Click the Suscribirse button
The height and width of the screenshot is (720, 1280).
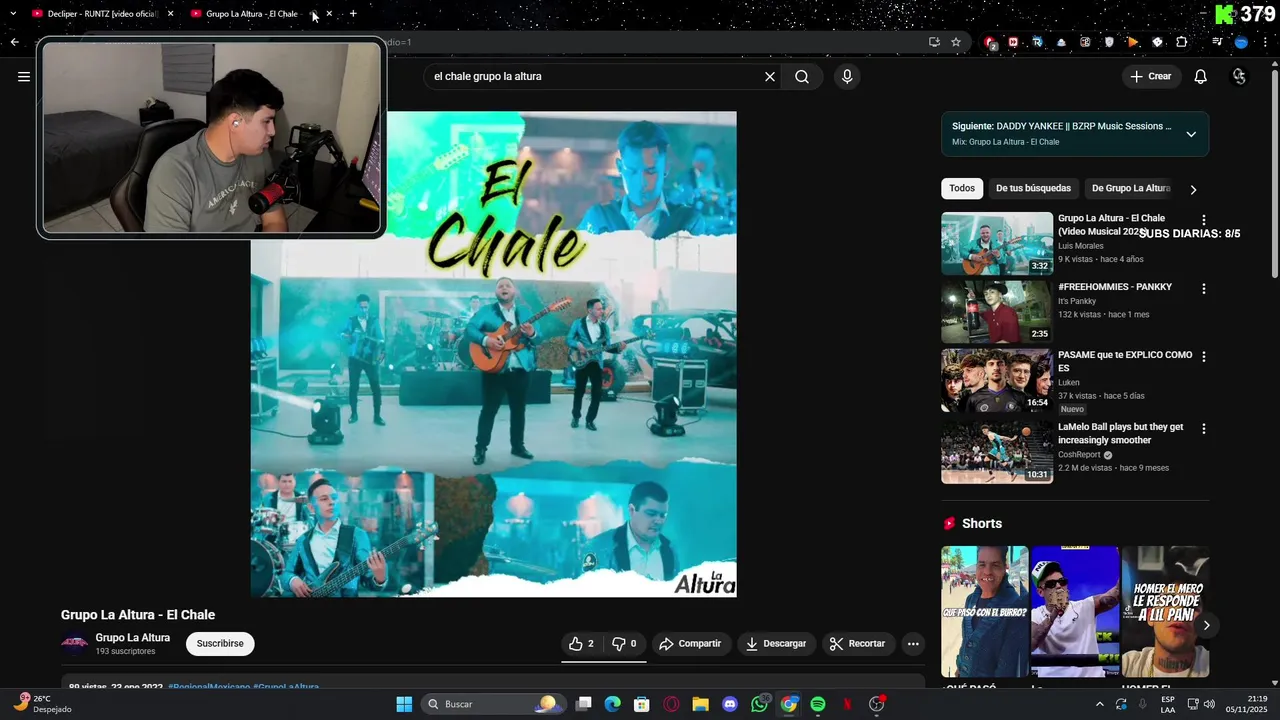220,644
